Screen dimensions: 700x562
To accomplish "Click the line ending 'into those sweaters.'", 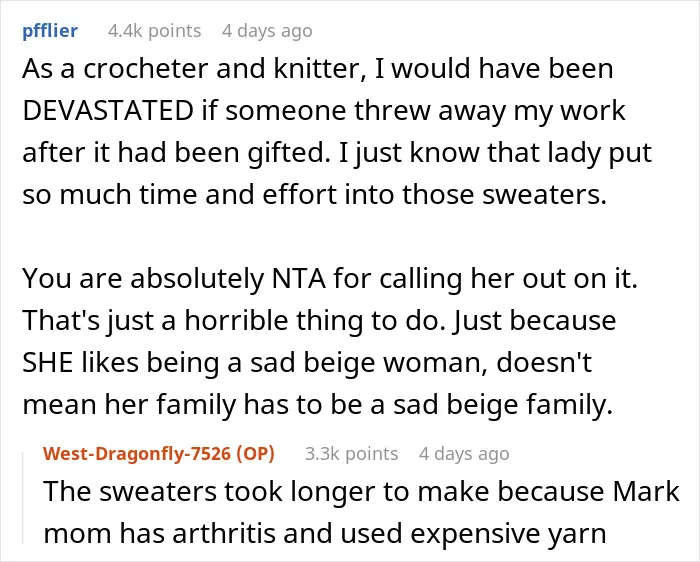I will coord(315,195).
